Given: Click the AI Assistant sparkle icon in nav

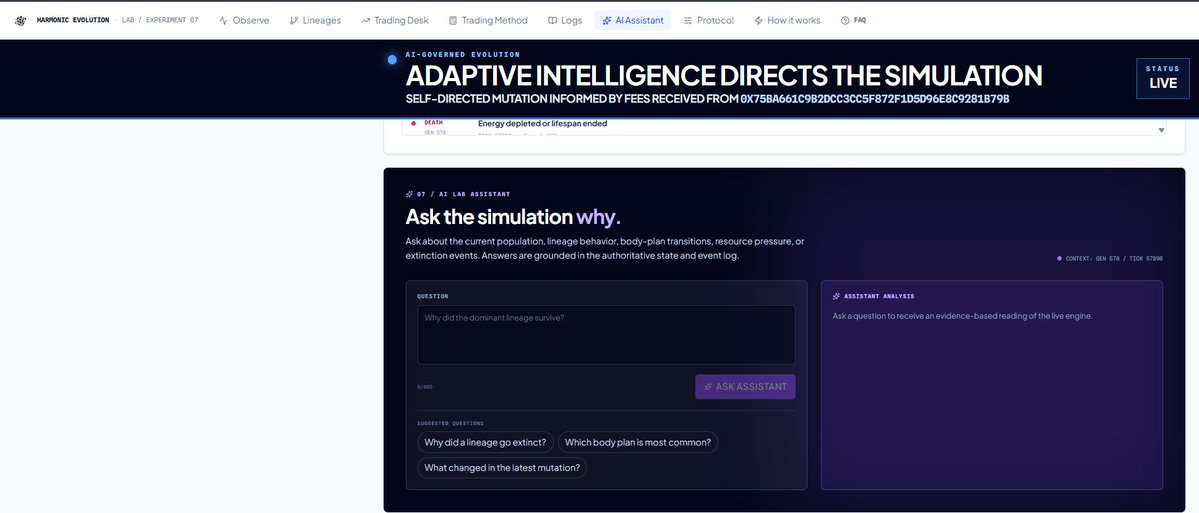Looking at the screenshot, I should click(607, 21).
